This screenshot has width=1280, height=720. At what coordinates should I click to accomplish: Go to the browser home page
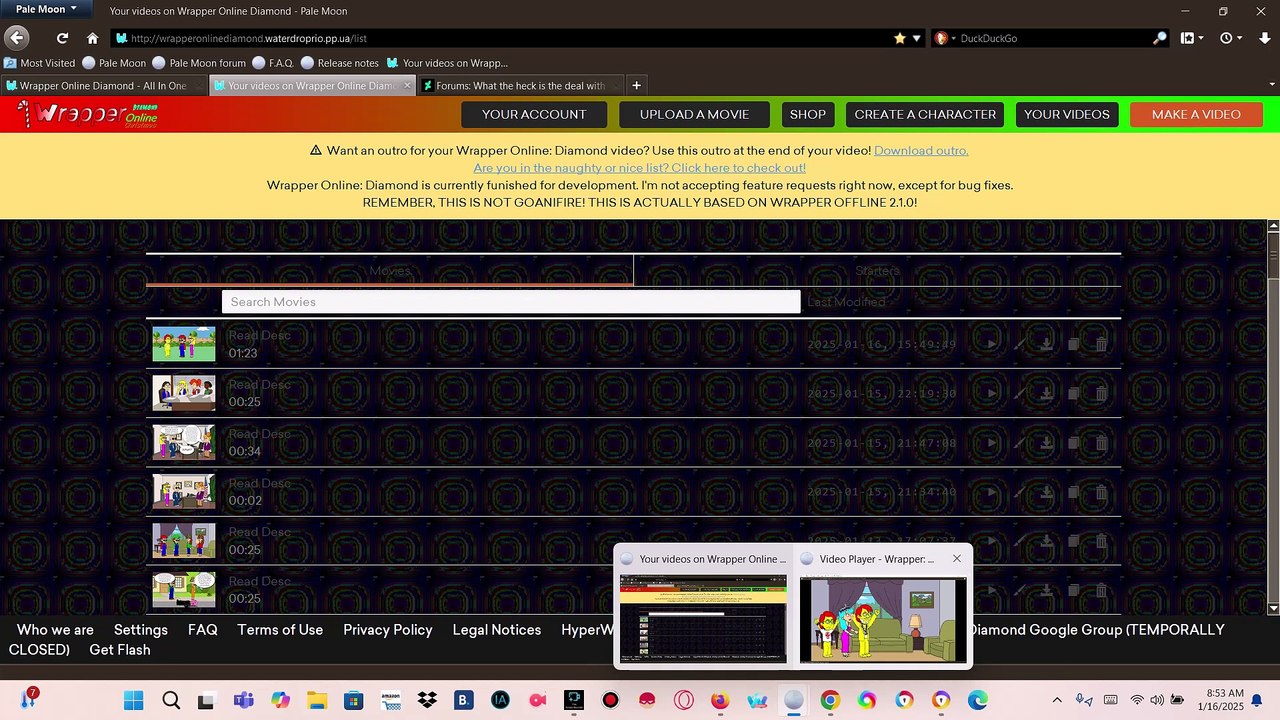pos(92,38)
